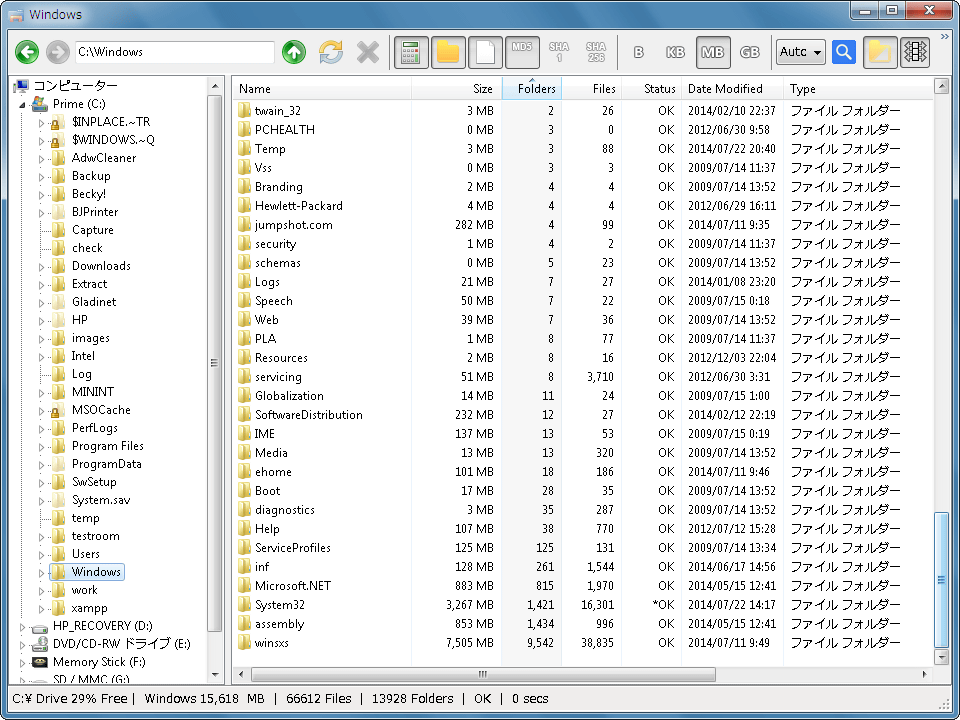The image size is (960, 720).
Task: Sort by Size column header
Action: [x=456, y=89]
